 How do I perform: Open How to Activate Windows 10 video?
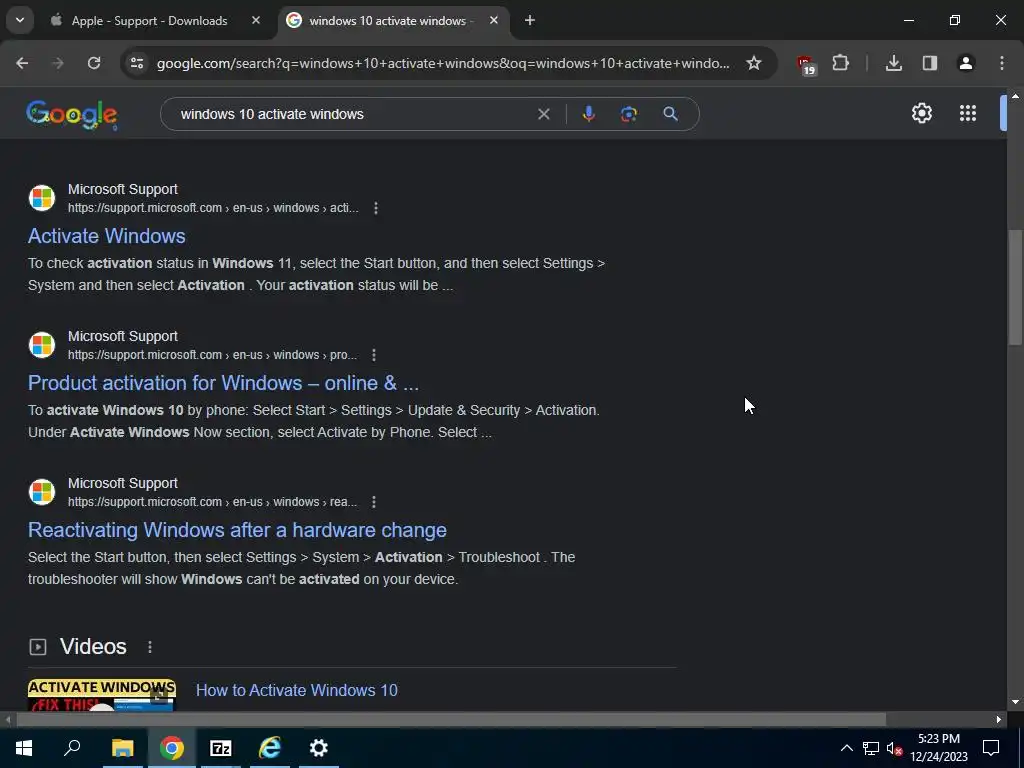click(x=296, y=690)
